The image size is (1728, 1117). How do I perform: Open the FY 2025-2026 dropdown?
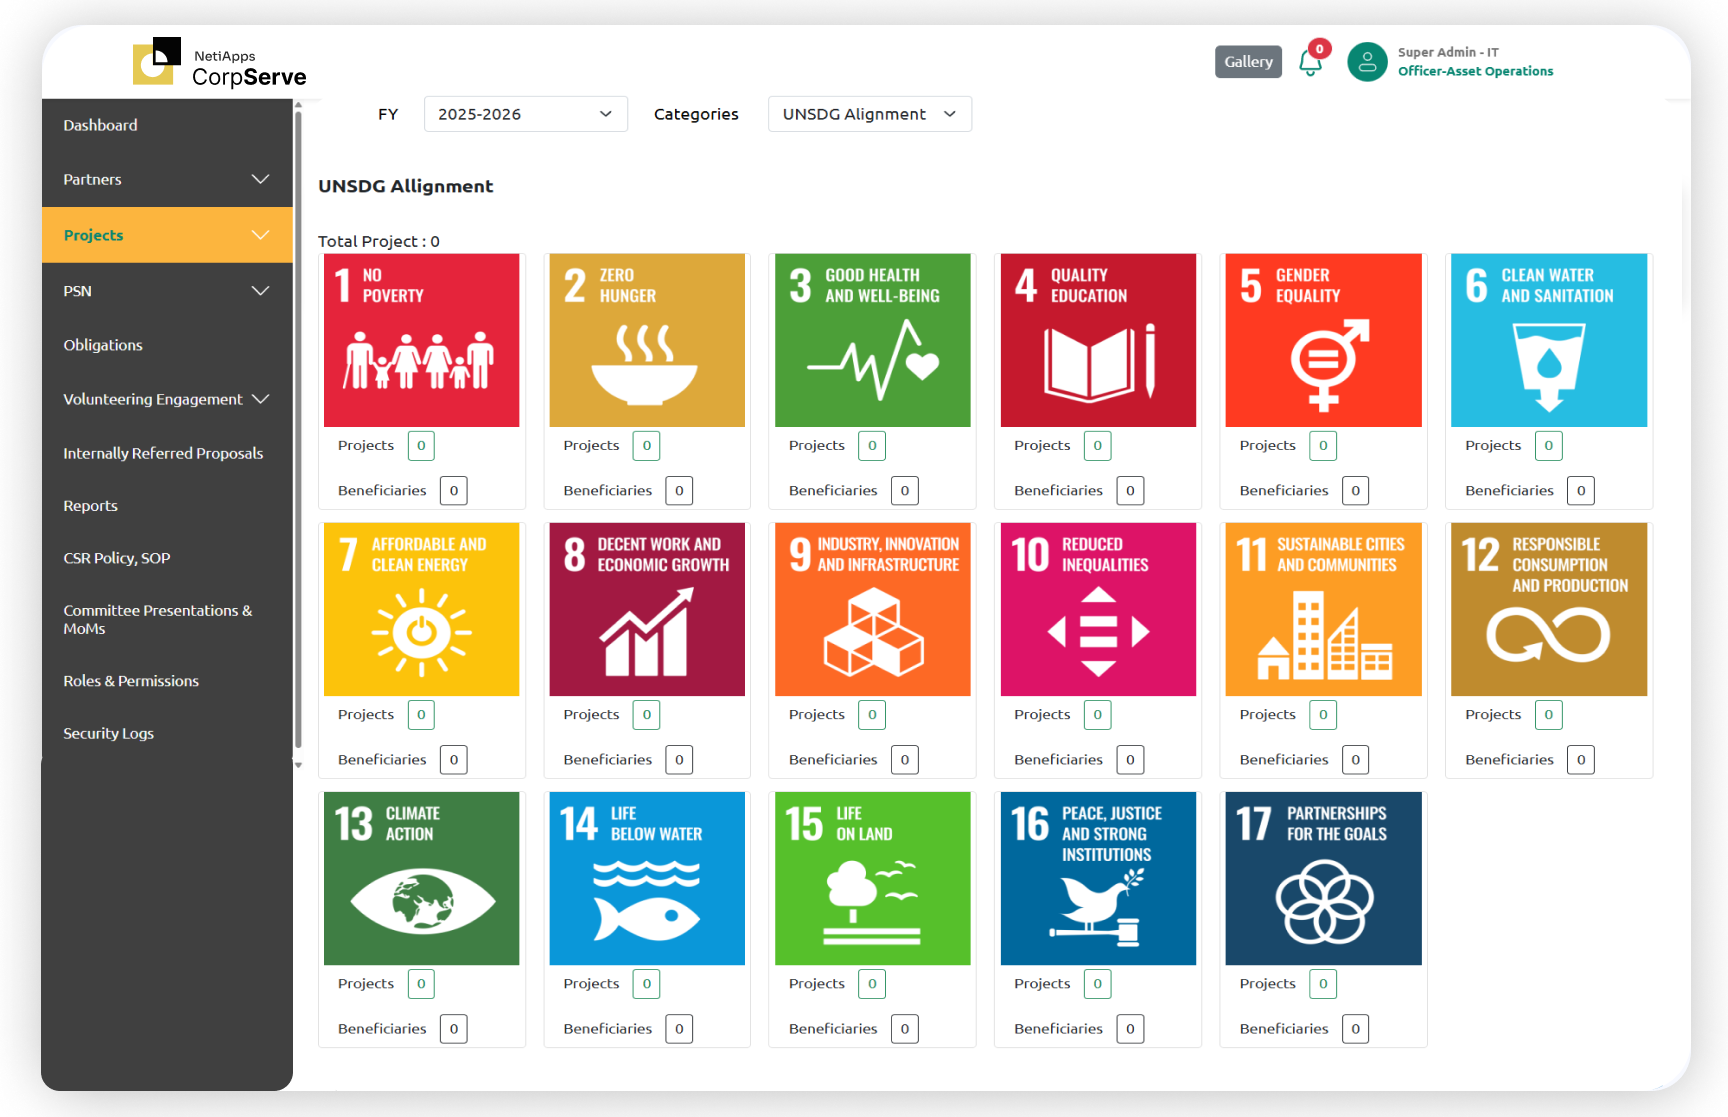tap(525, 114)
